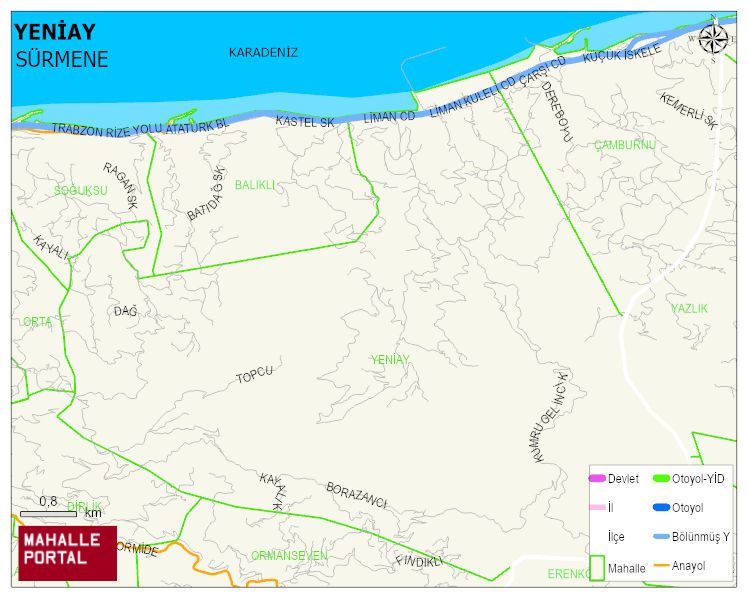Click the SÜRMENE district subtitle
748x598 pixels.
tap(62, 60)
